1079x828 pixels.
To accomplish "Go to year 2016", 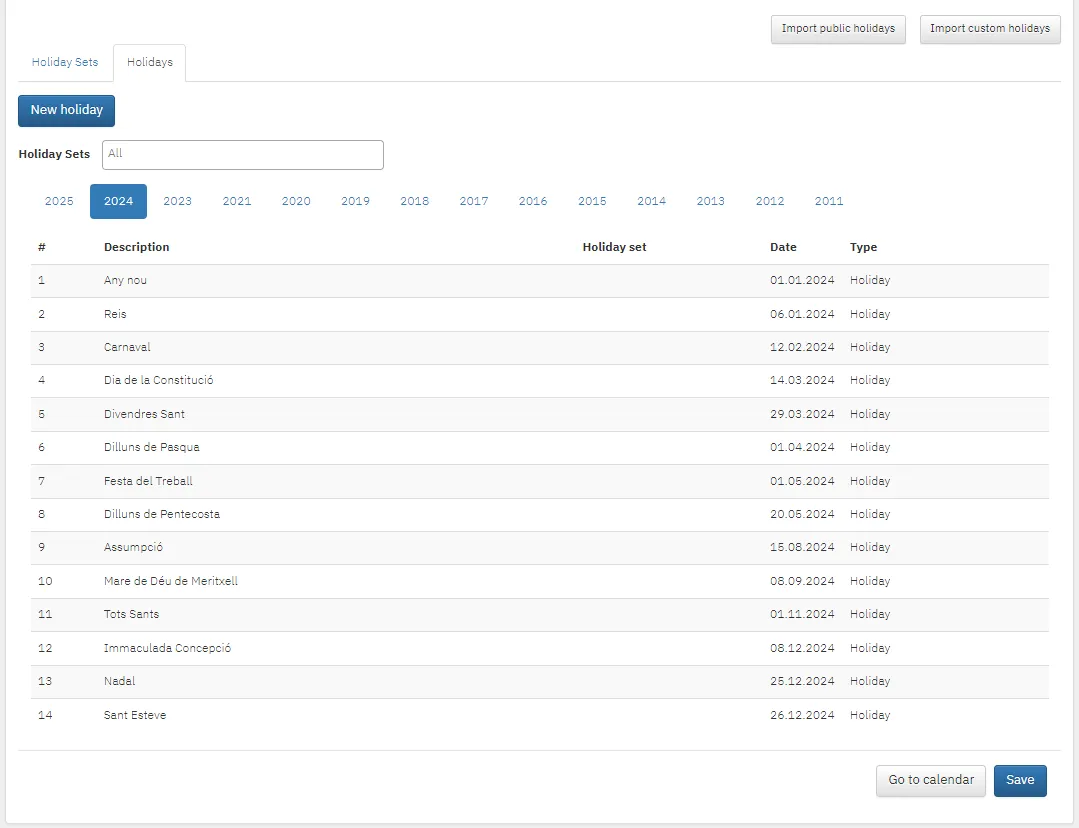I will click(x=533, y=201).
